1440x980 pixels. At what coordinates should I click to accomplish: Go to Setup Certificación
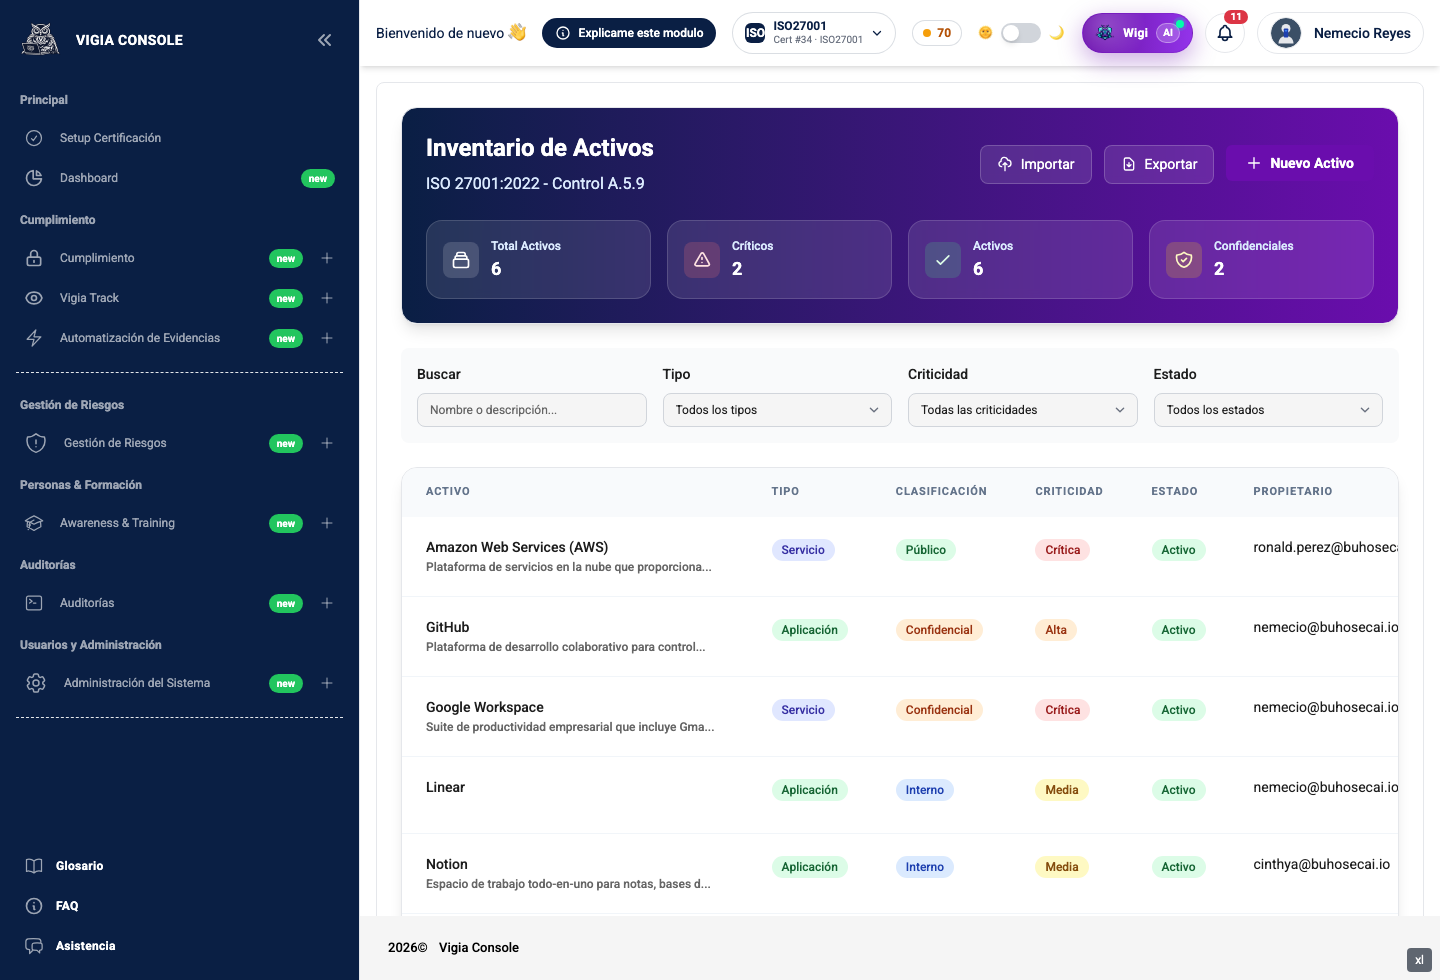tap(180, 138)
